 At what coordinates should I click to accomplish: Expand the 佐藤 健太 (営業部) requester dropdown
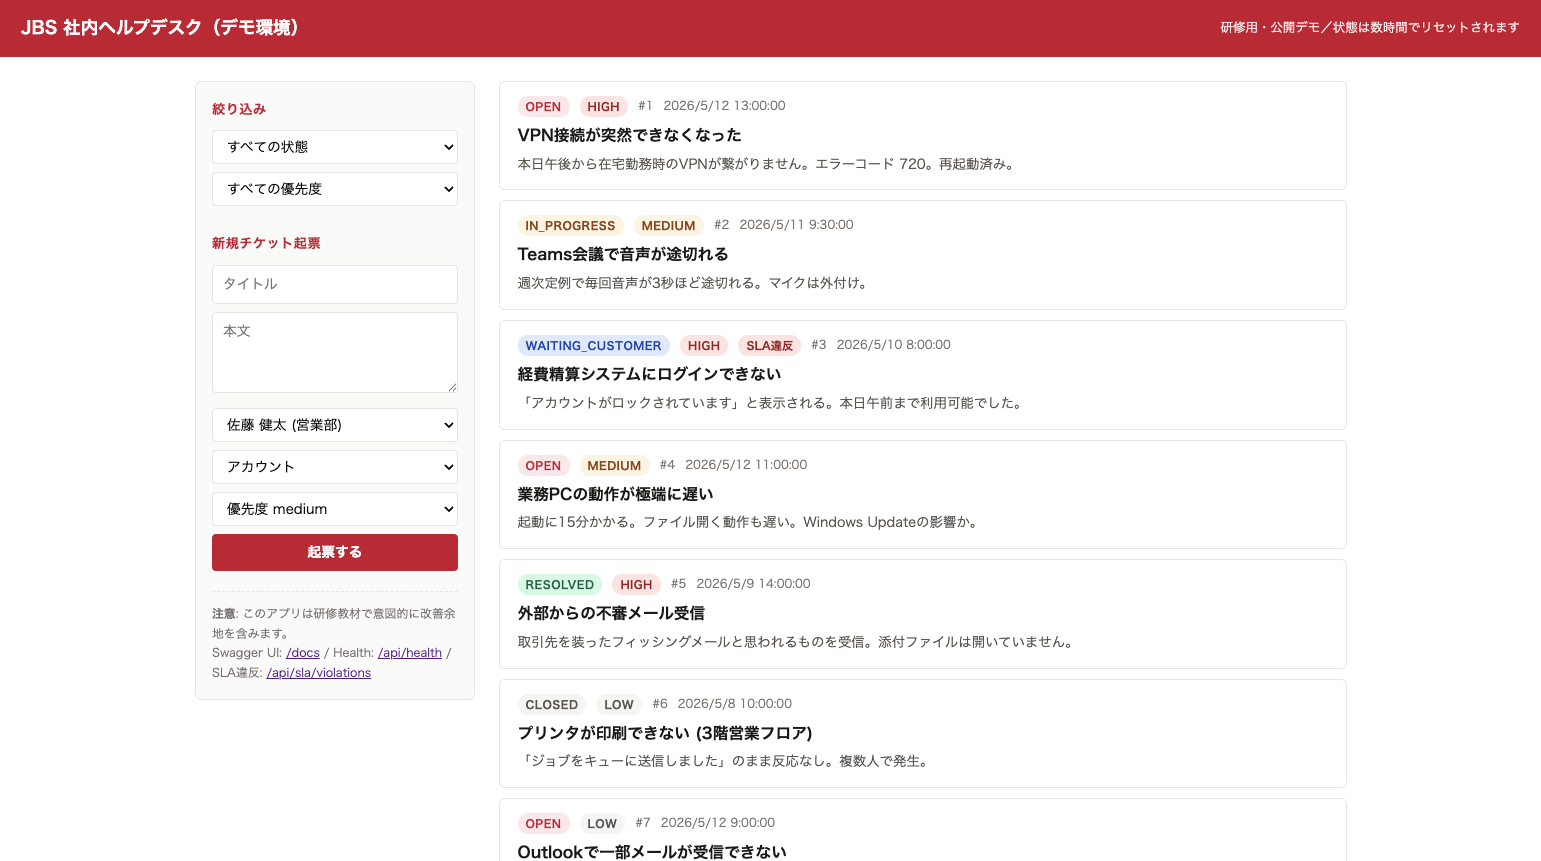(334, 425)
